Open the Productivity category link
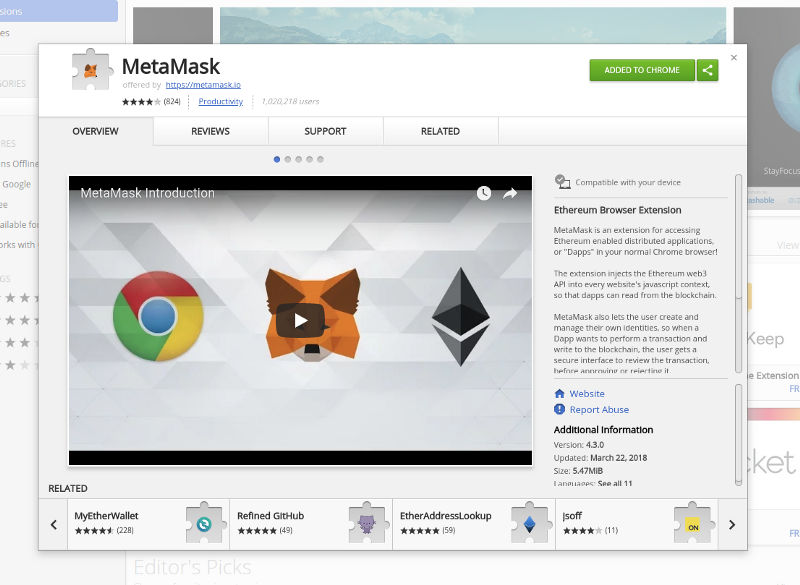This screenshot has height=585, width=800. pyautogui.click(x=221, y=101)
